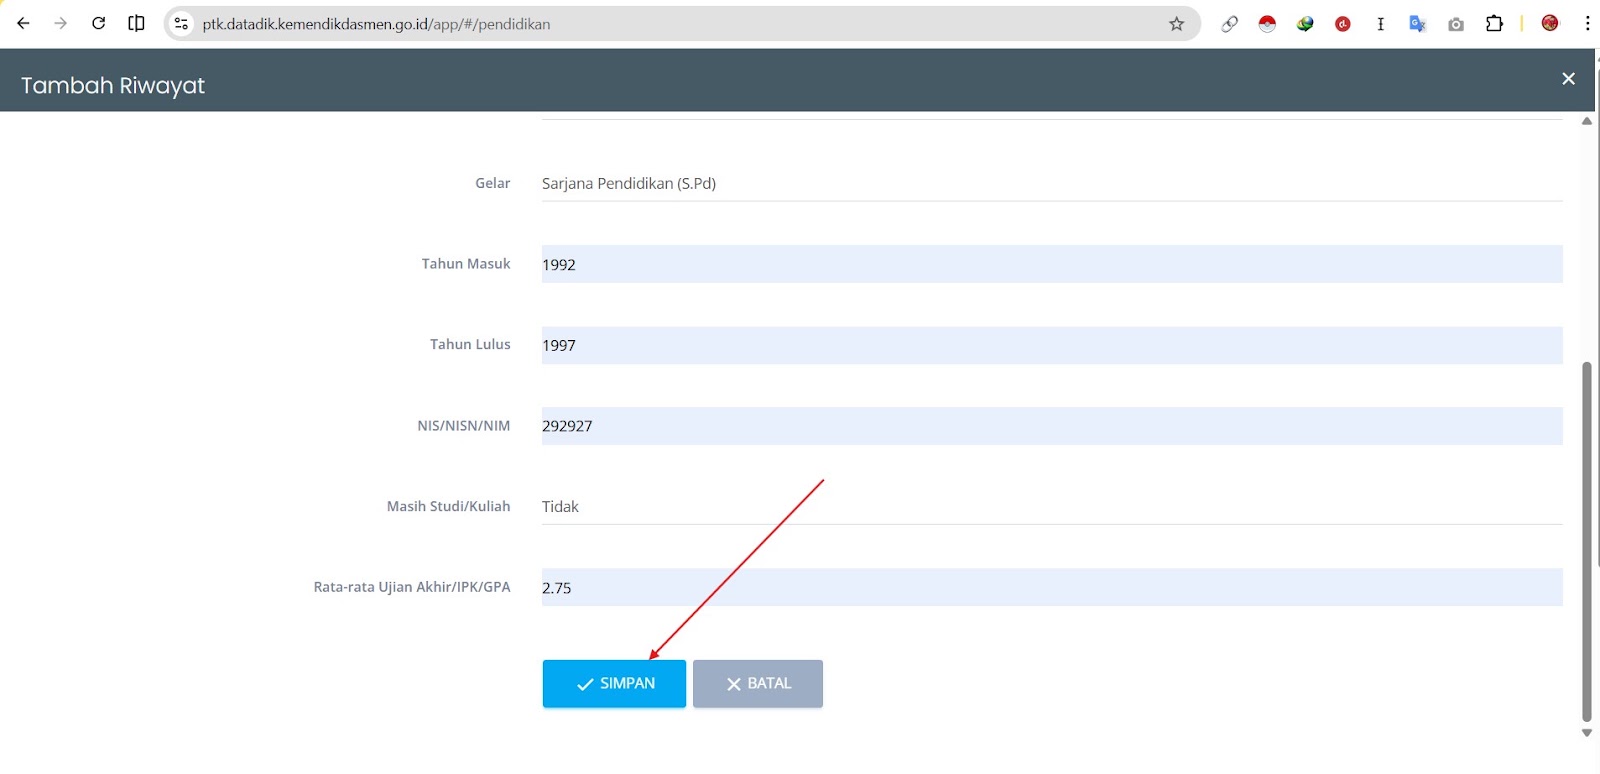The image size is (1600, 774).
Task: Click the scrollbar down arrow
Action: point(1587,733)
